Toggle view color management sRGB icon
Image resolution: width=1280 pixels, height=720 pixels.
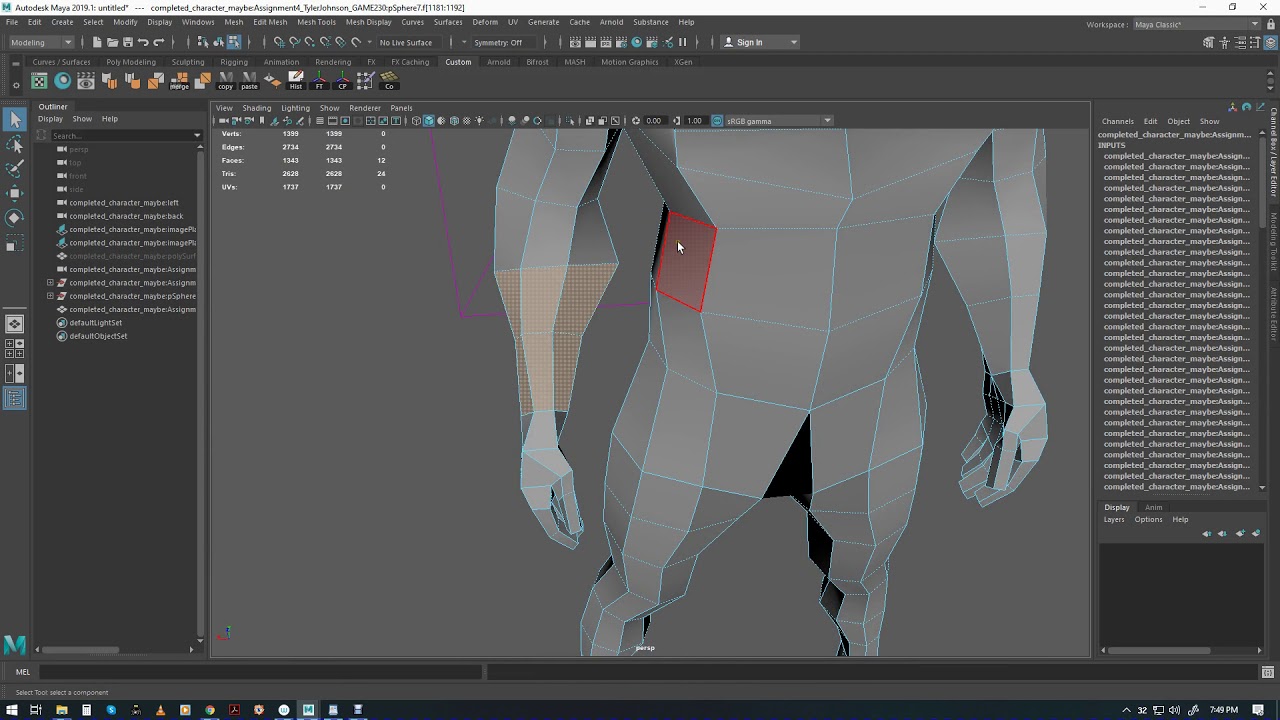click(x=718, y=121)
